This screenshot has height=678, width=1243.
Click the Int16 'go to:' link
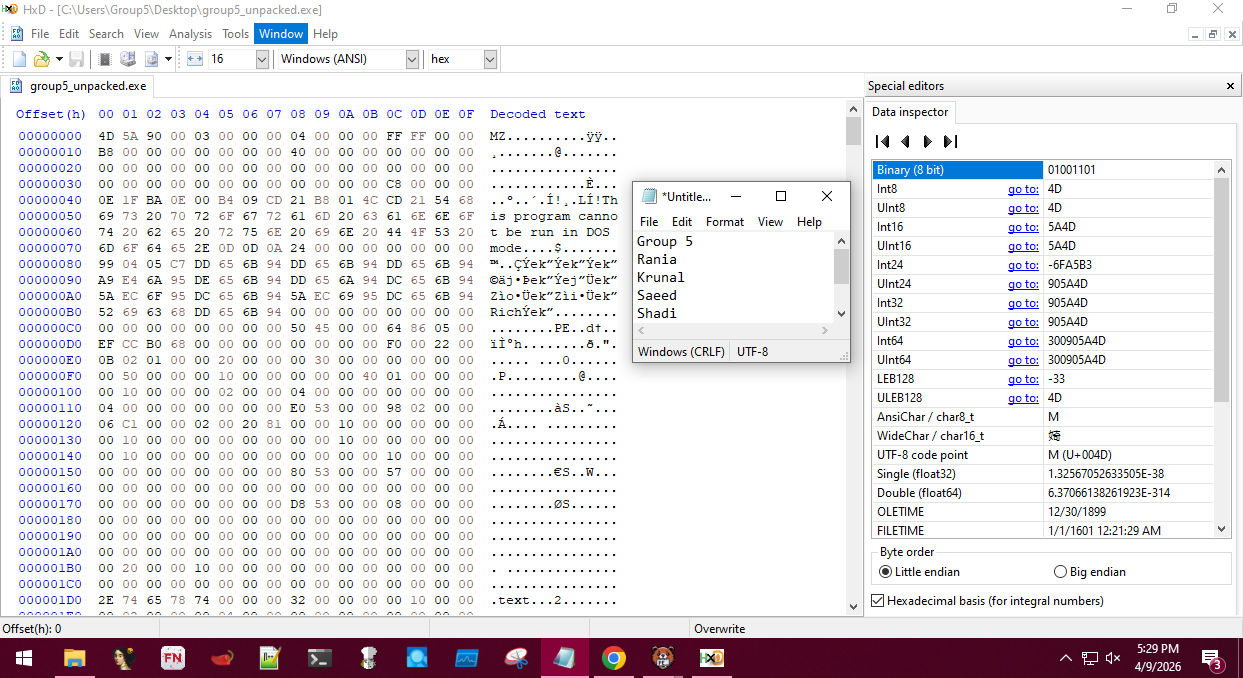[x=1022, y=227]
